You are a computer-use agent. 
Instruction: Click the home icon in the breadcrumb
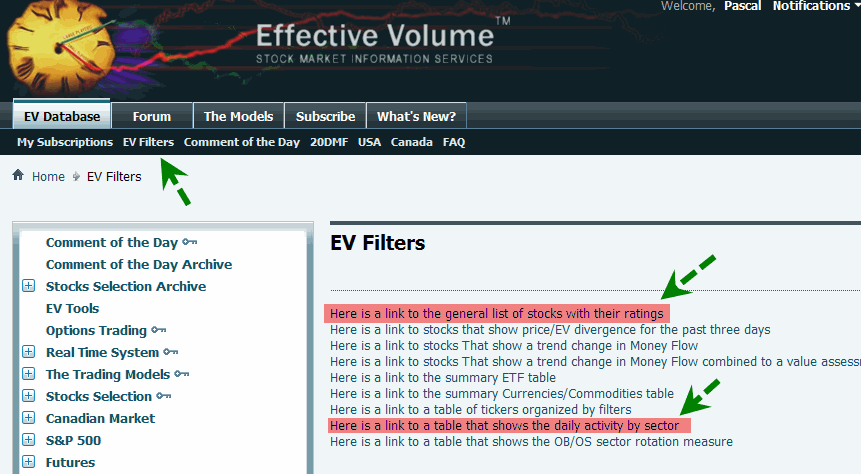pos(18,175)
